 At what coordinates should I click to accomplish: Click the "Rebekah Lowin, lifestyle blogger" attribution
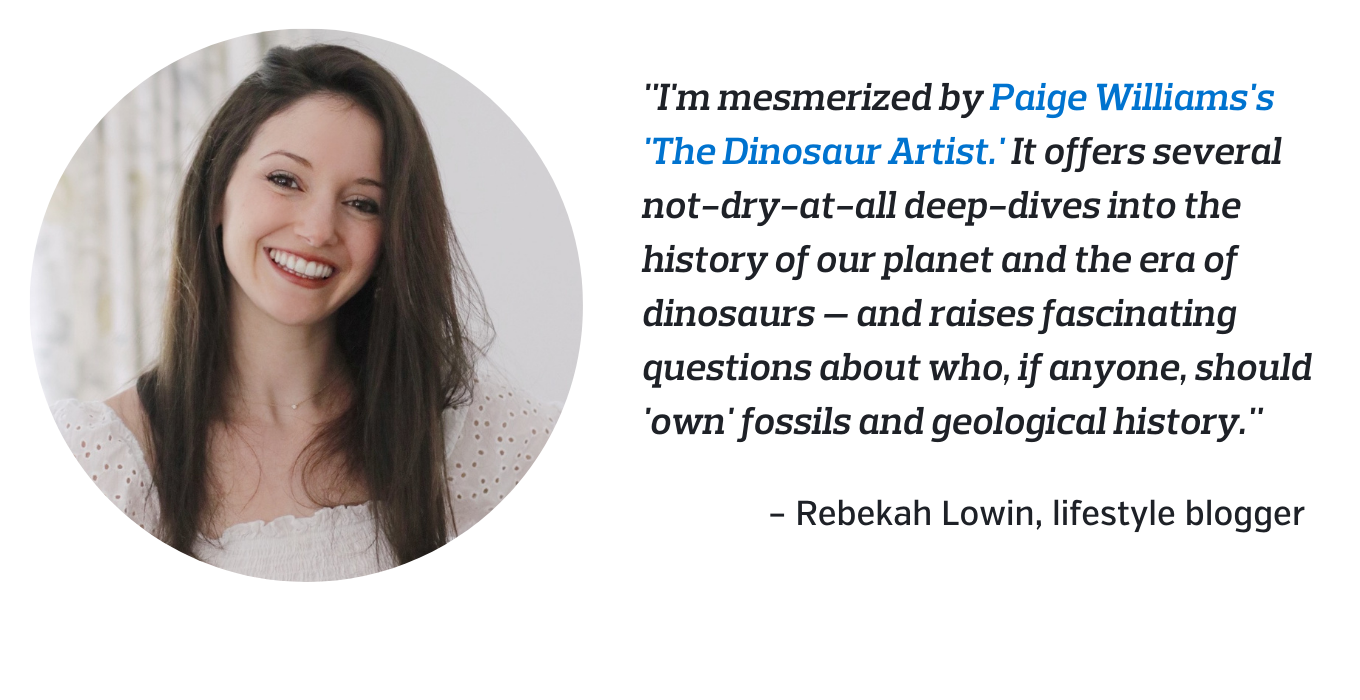(1037, 514)
